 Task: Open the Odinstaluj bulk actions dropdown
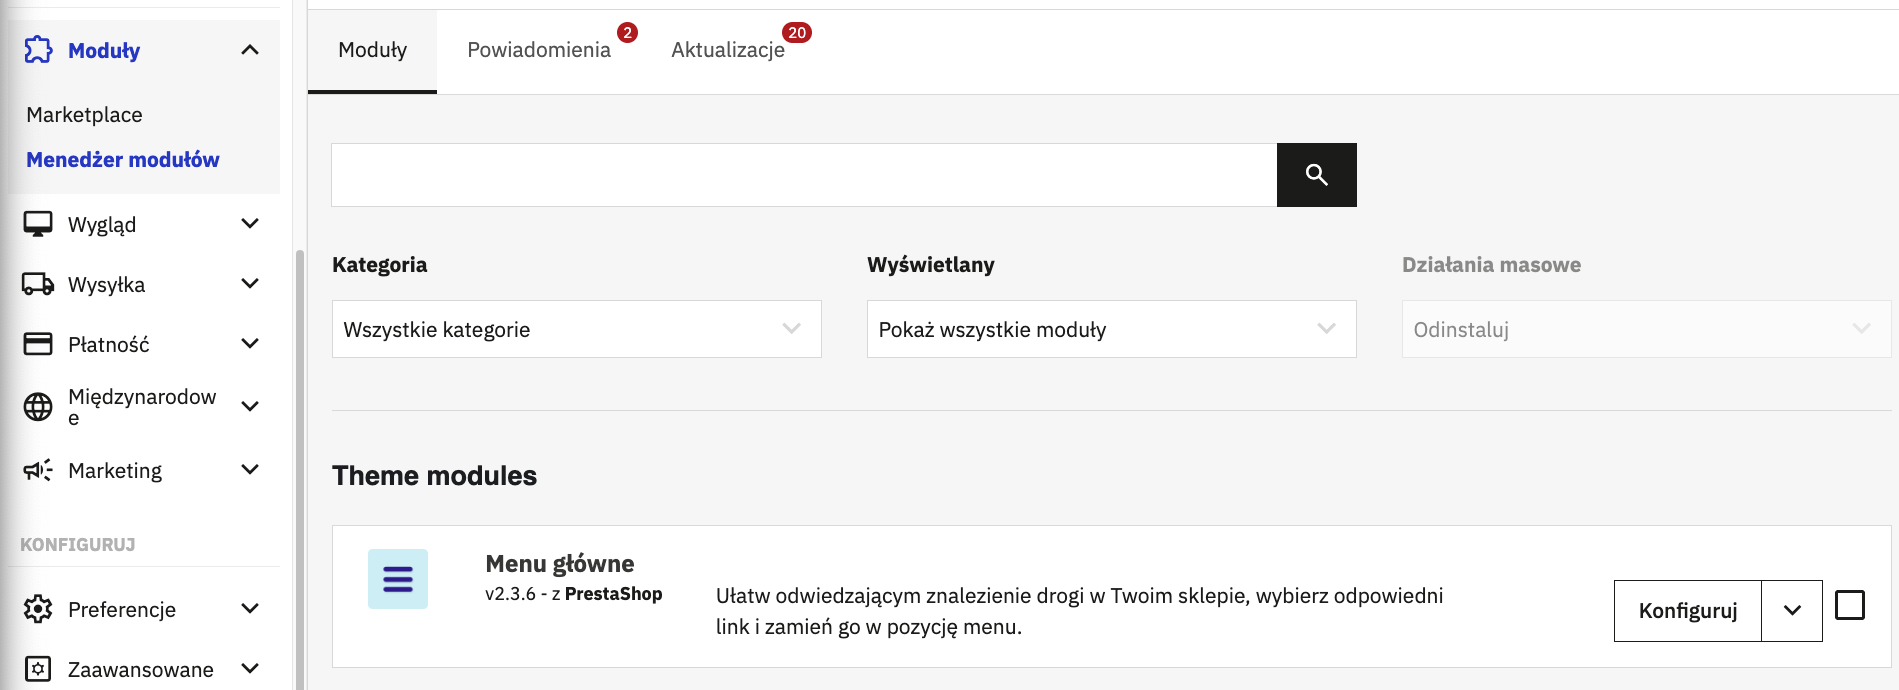tap(1647, 329)
